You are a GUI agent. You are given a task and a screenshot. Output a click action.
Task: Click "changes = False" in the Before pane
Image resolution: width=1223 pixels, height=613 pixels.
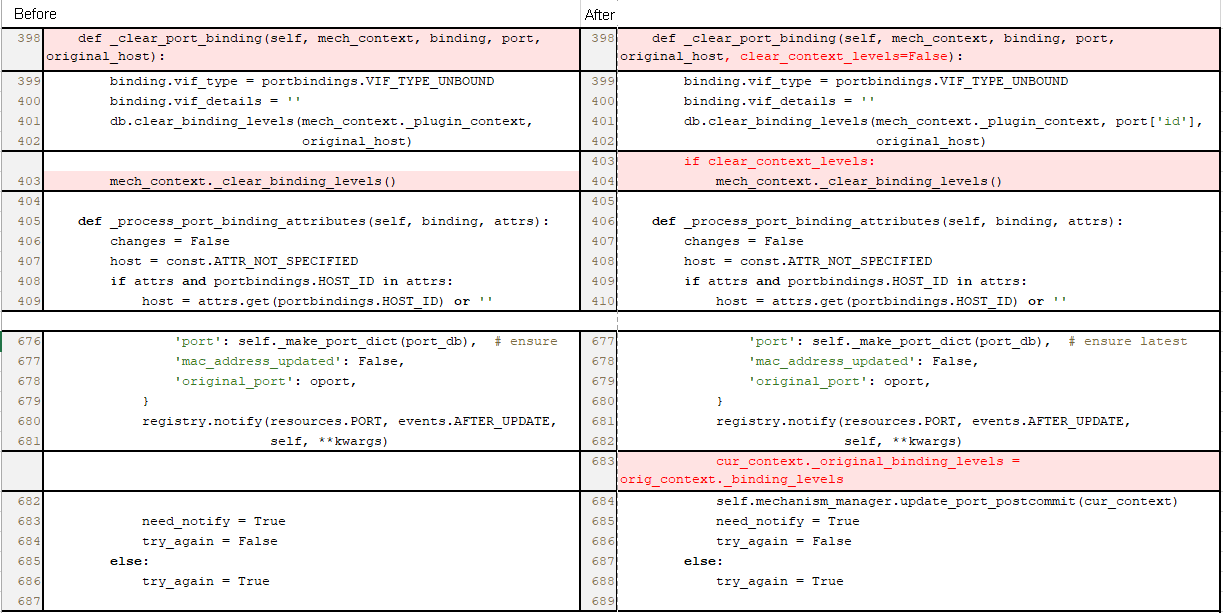pyautogui.click(x=170, y=241)
